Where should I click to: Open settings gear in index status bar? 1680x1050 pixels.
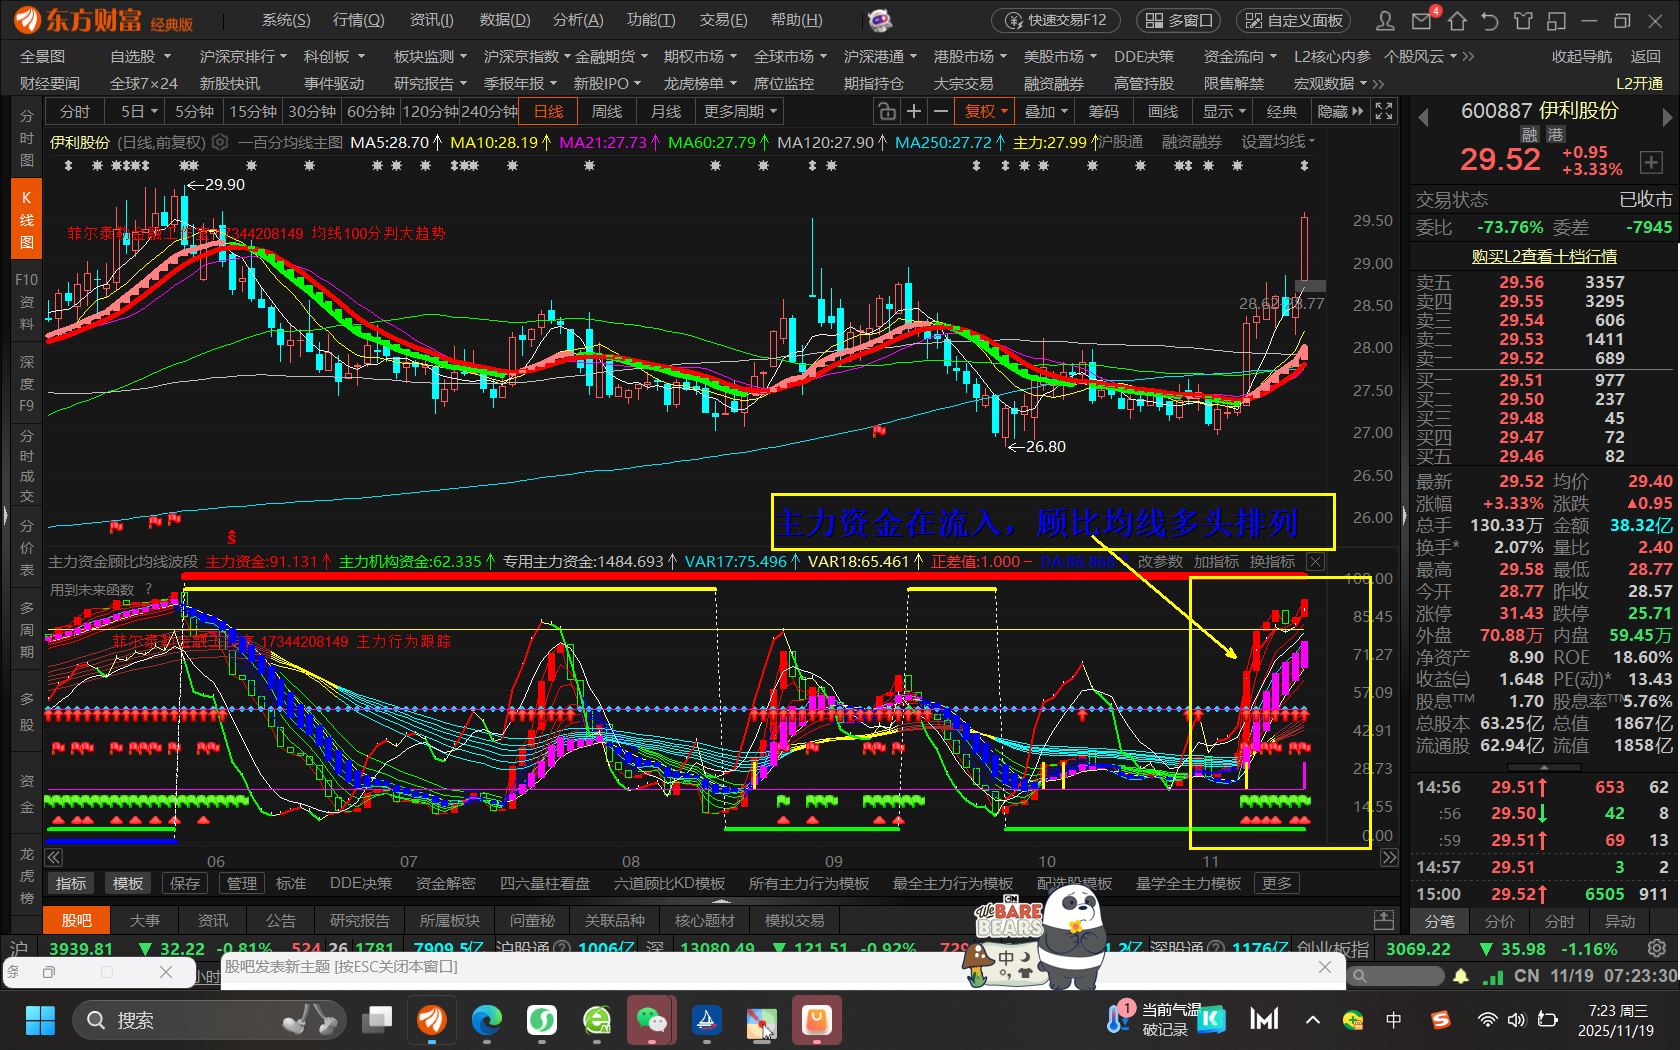pyautogui.click(x=1657, y=948)
